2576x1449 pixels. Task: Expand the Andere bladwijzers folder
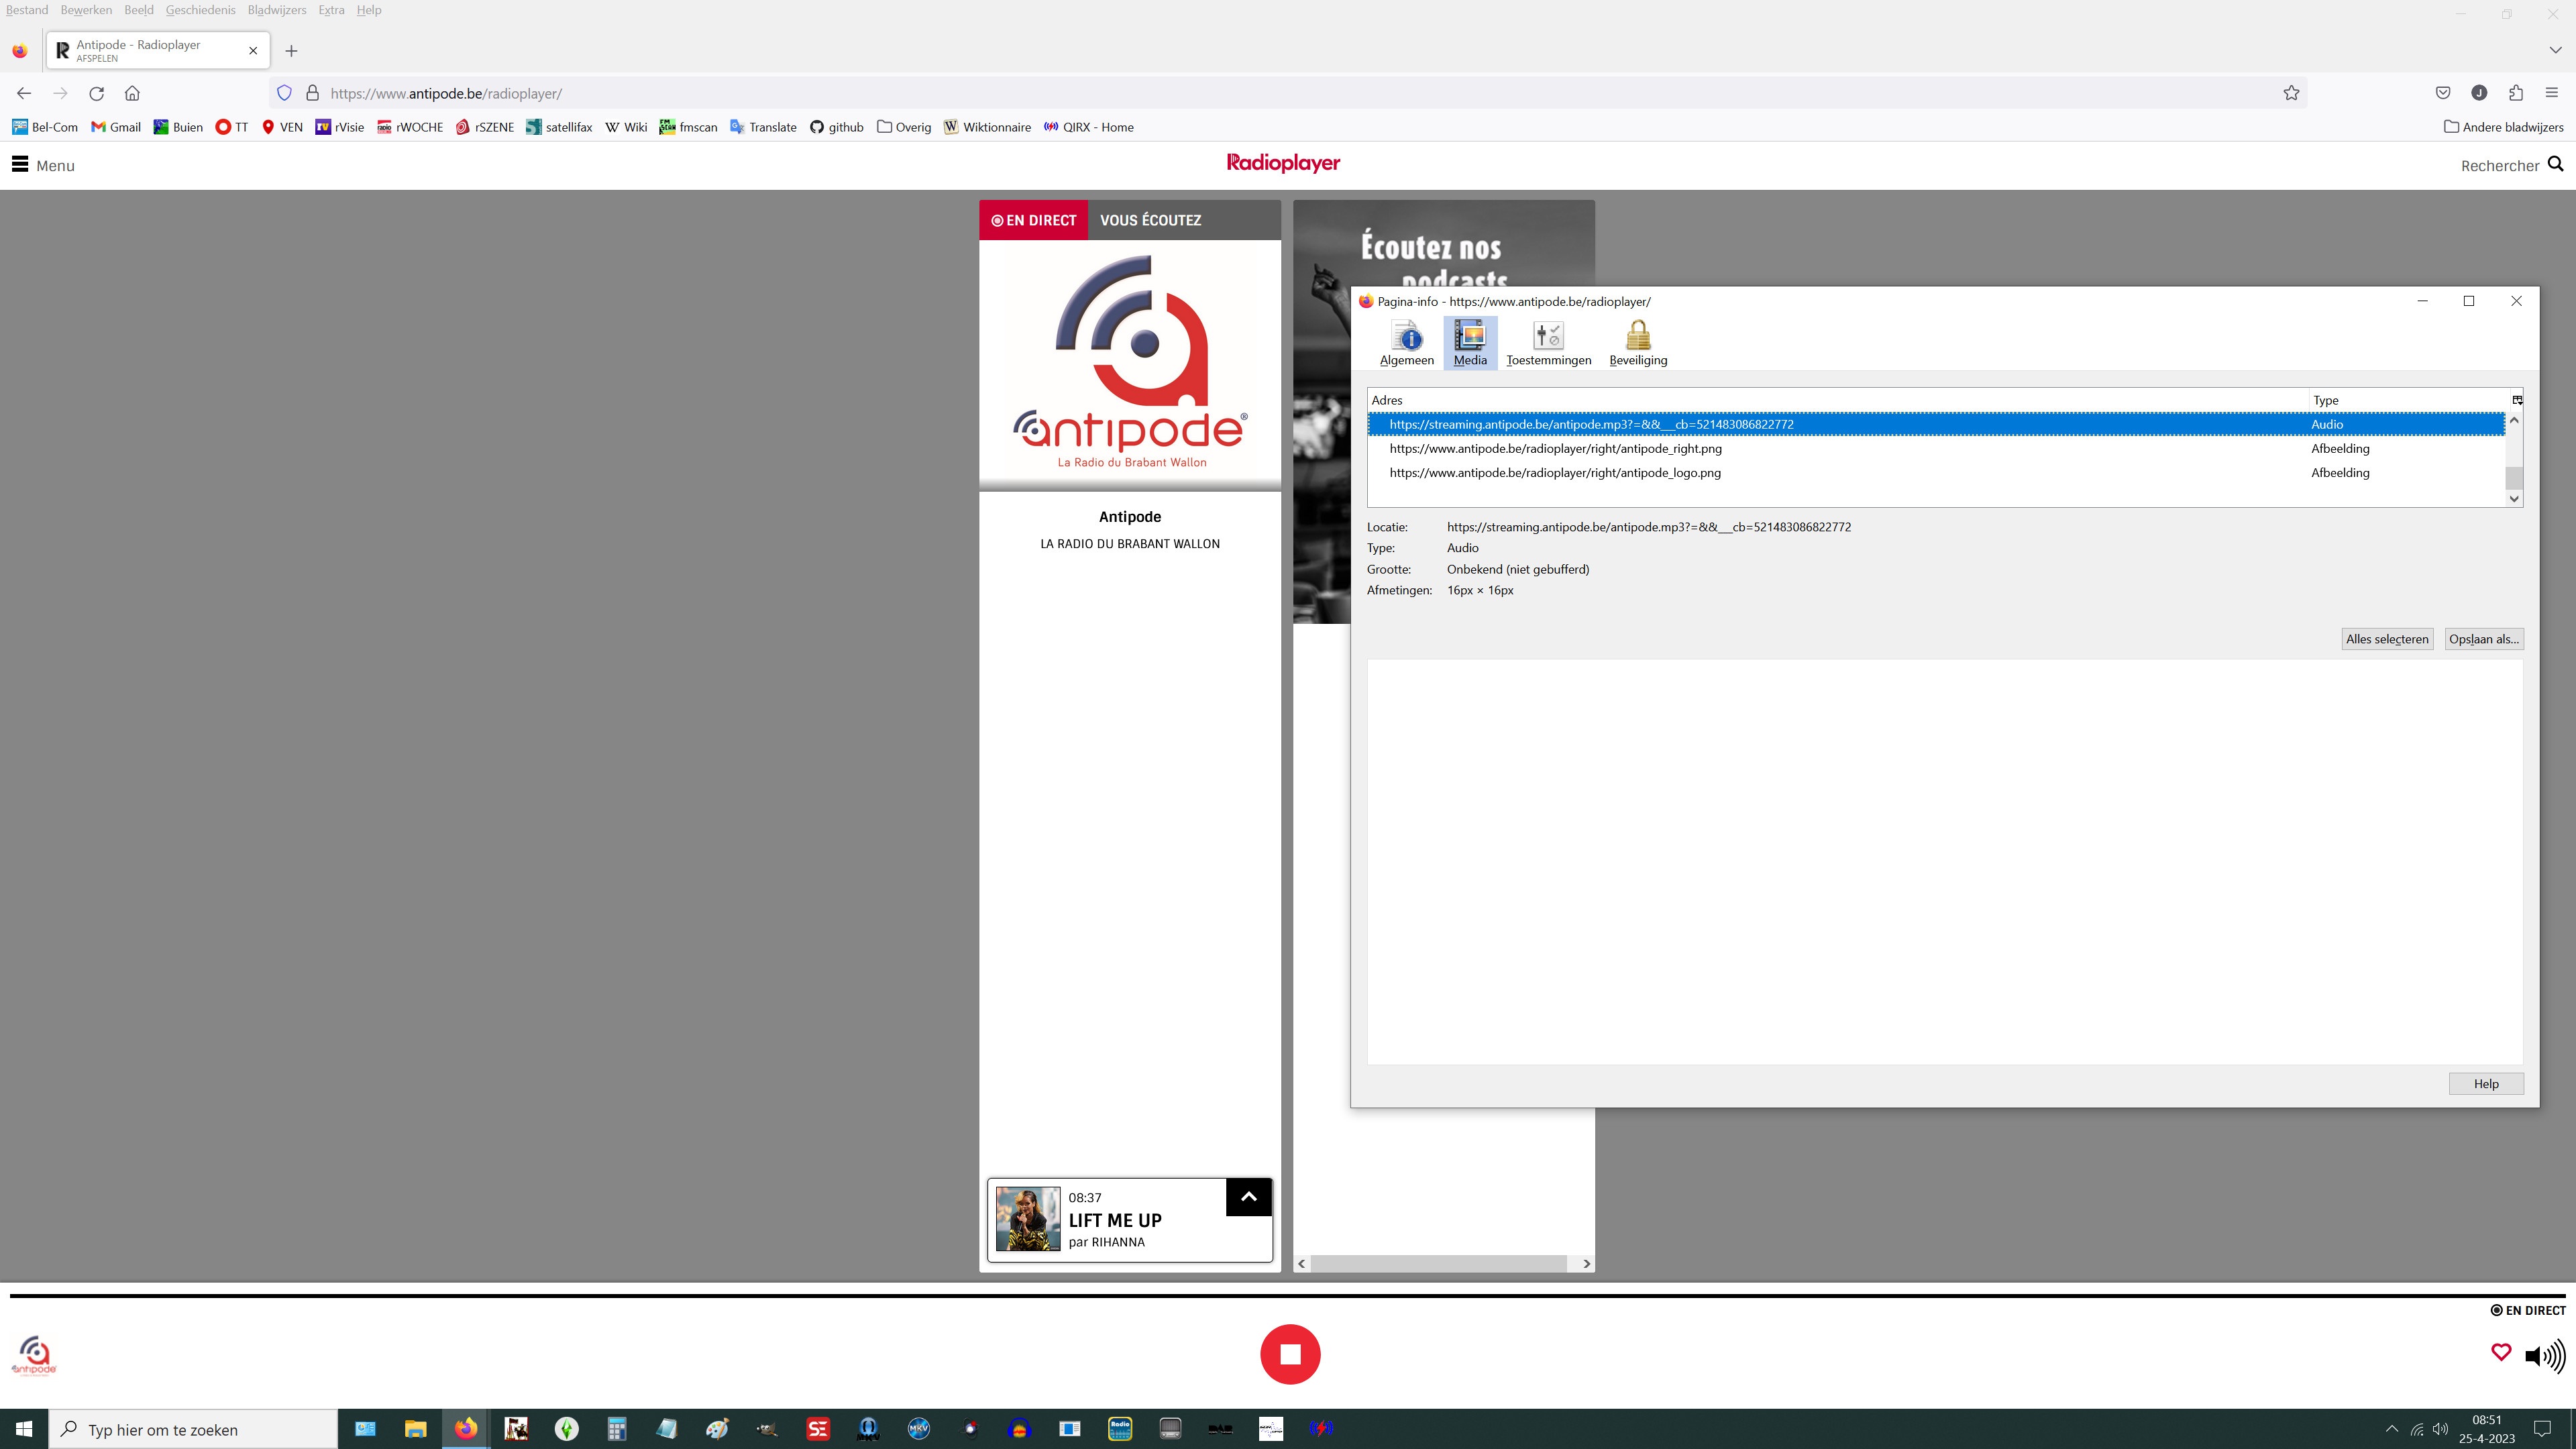[x=2503, y=127]
